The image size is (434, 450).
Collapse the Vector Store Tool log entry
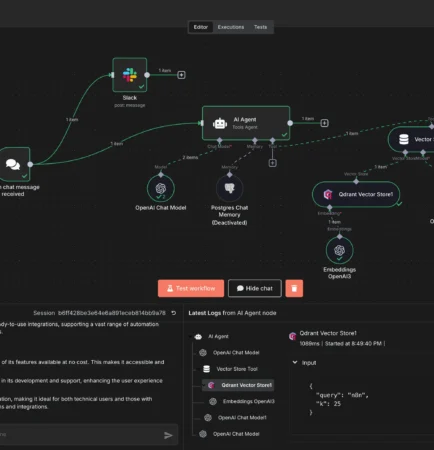(199, 369)
